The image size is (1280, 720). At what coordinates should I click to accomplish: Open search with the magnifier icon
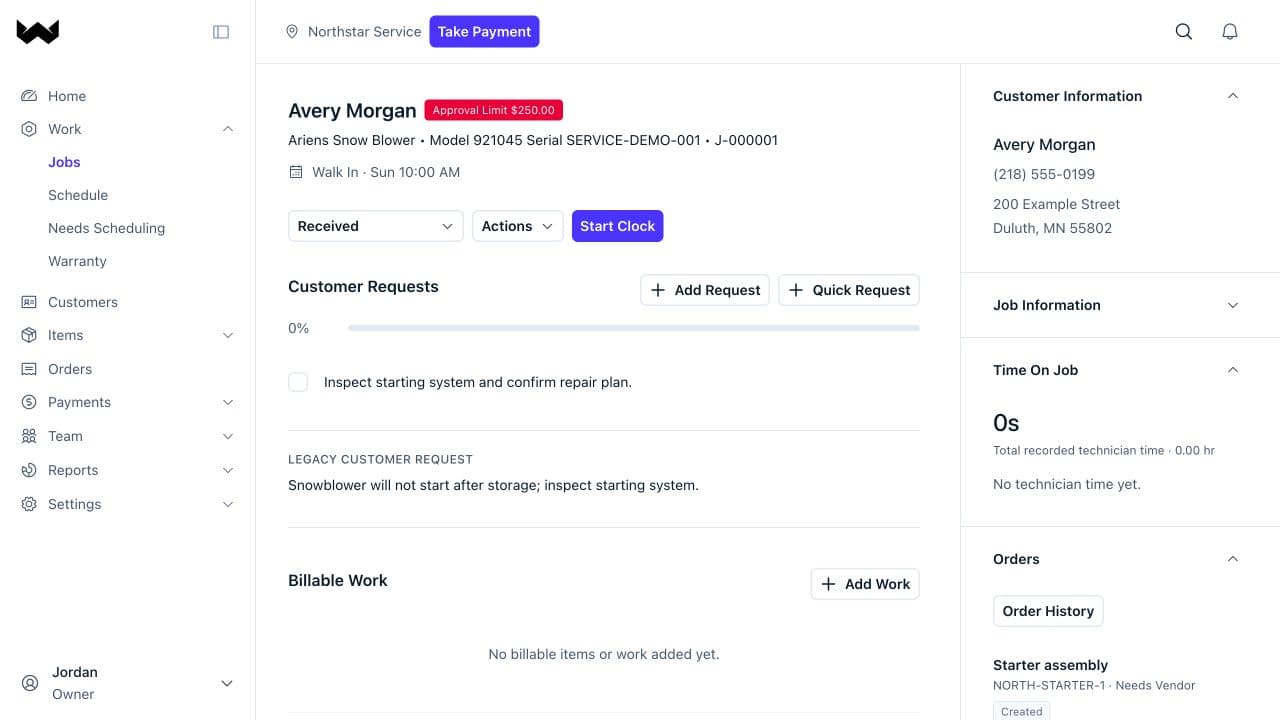click(x=1184, y=32)
